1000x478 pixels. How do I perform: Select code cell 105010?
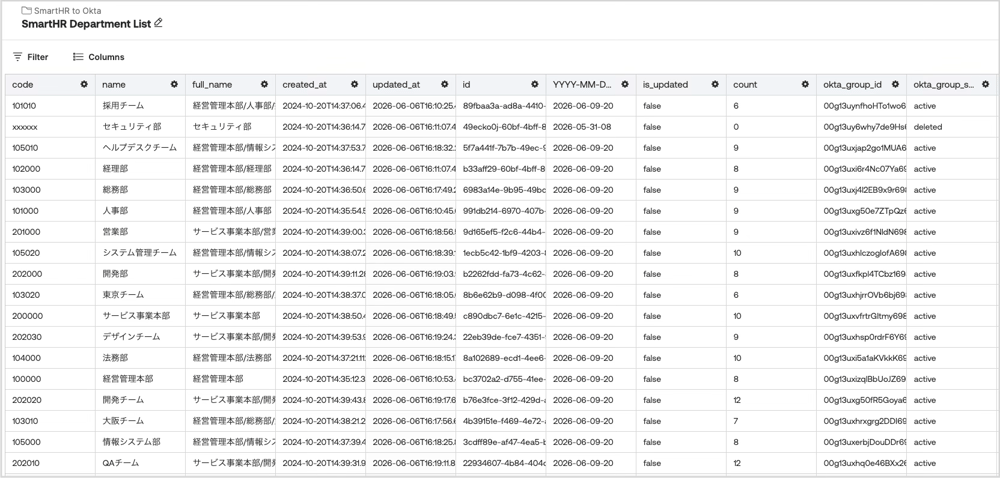[50, 148]
